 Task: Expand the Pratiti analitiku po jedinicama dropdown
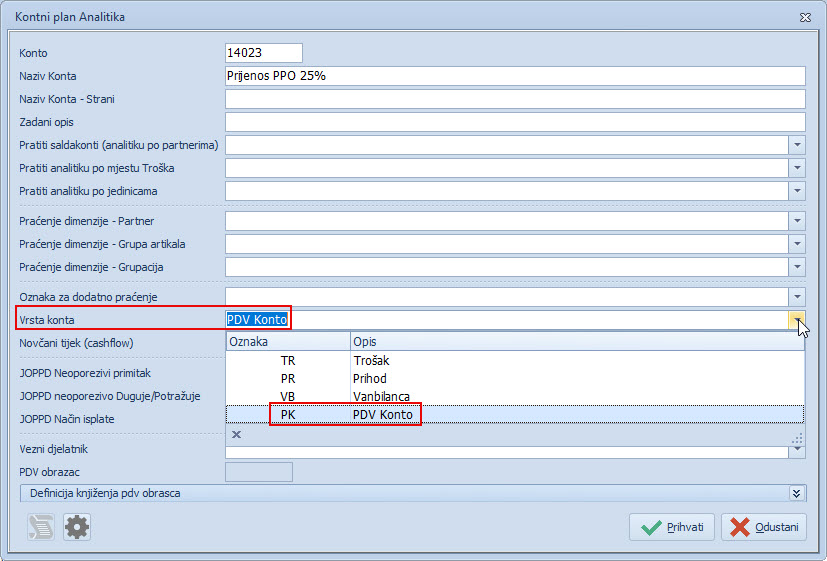pyautogui.click(x=797, y=191)
